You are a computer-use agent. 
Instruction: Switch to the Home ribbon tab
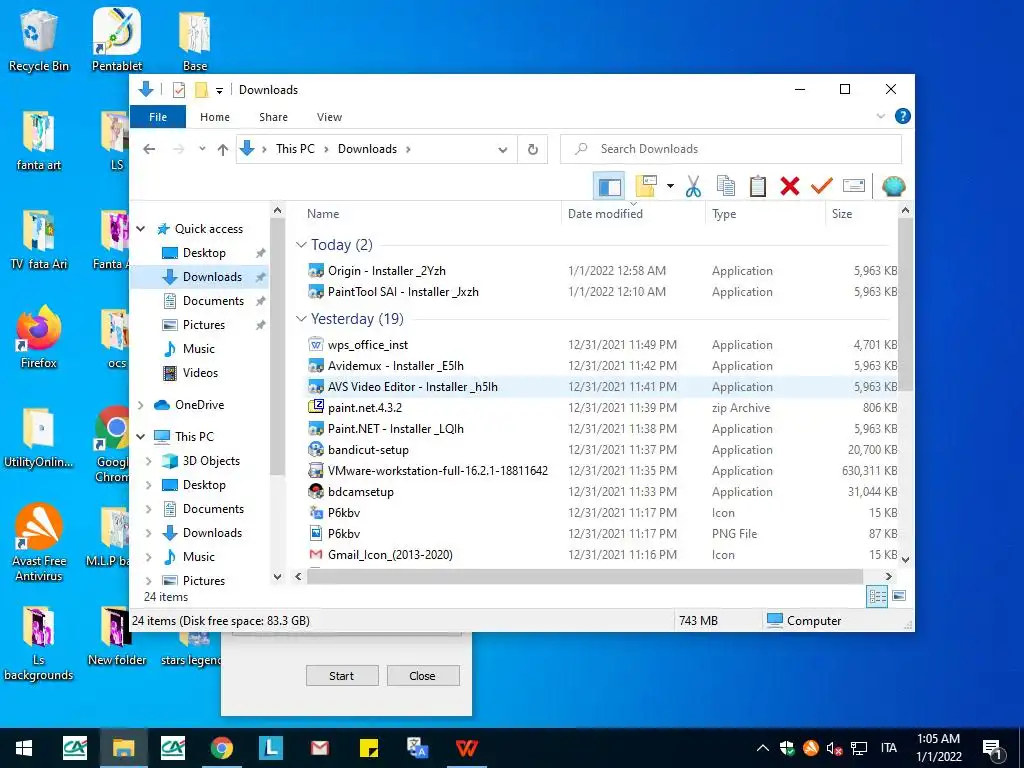click(x=215, y=117)
